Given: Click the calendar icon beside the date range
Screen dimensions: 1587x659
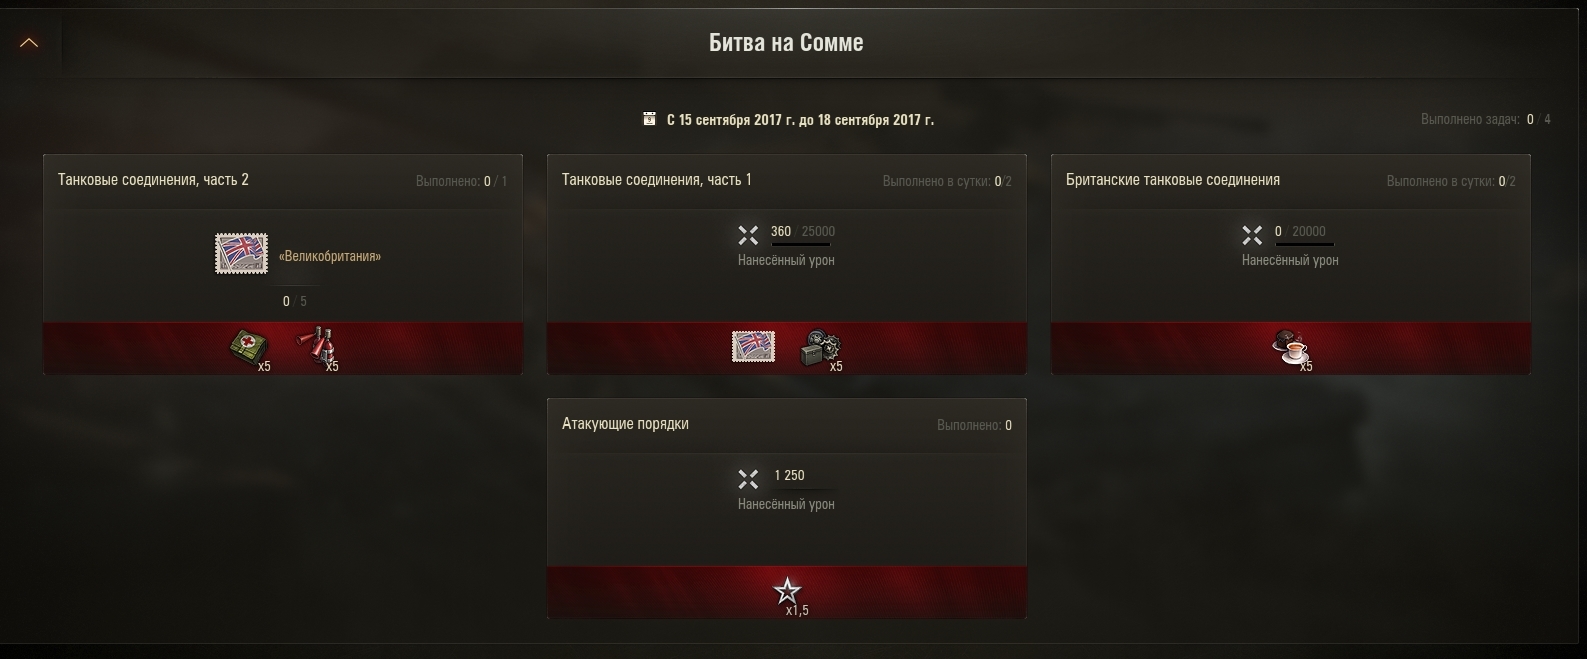Looking at the screenshot, I should 649,119.
